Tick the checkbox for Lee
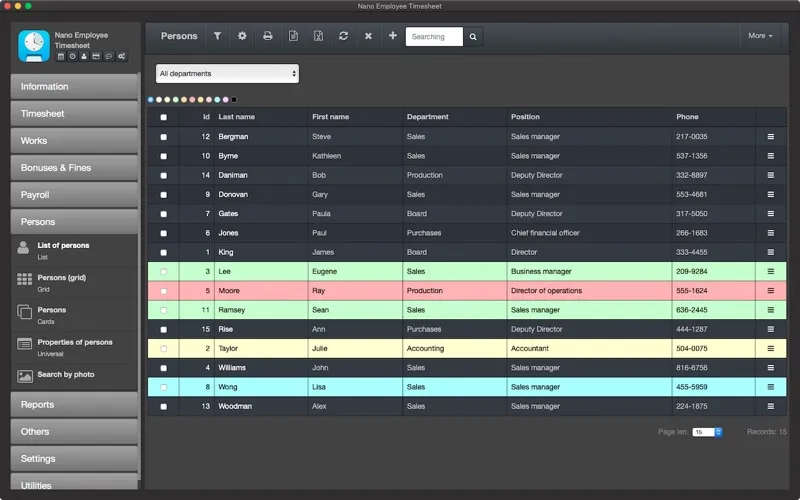 pyautogui.click(x=163, y=272)
